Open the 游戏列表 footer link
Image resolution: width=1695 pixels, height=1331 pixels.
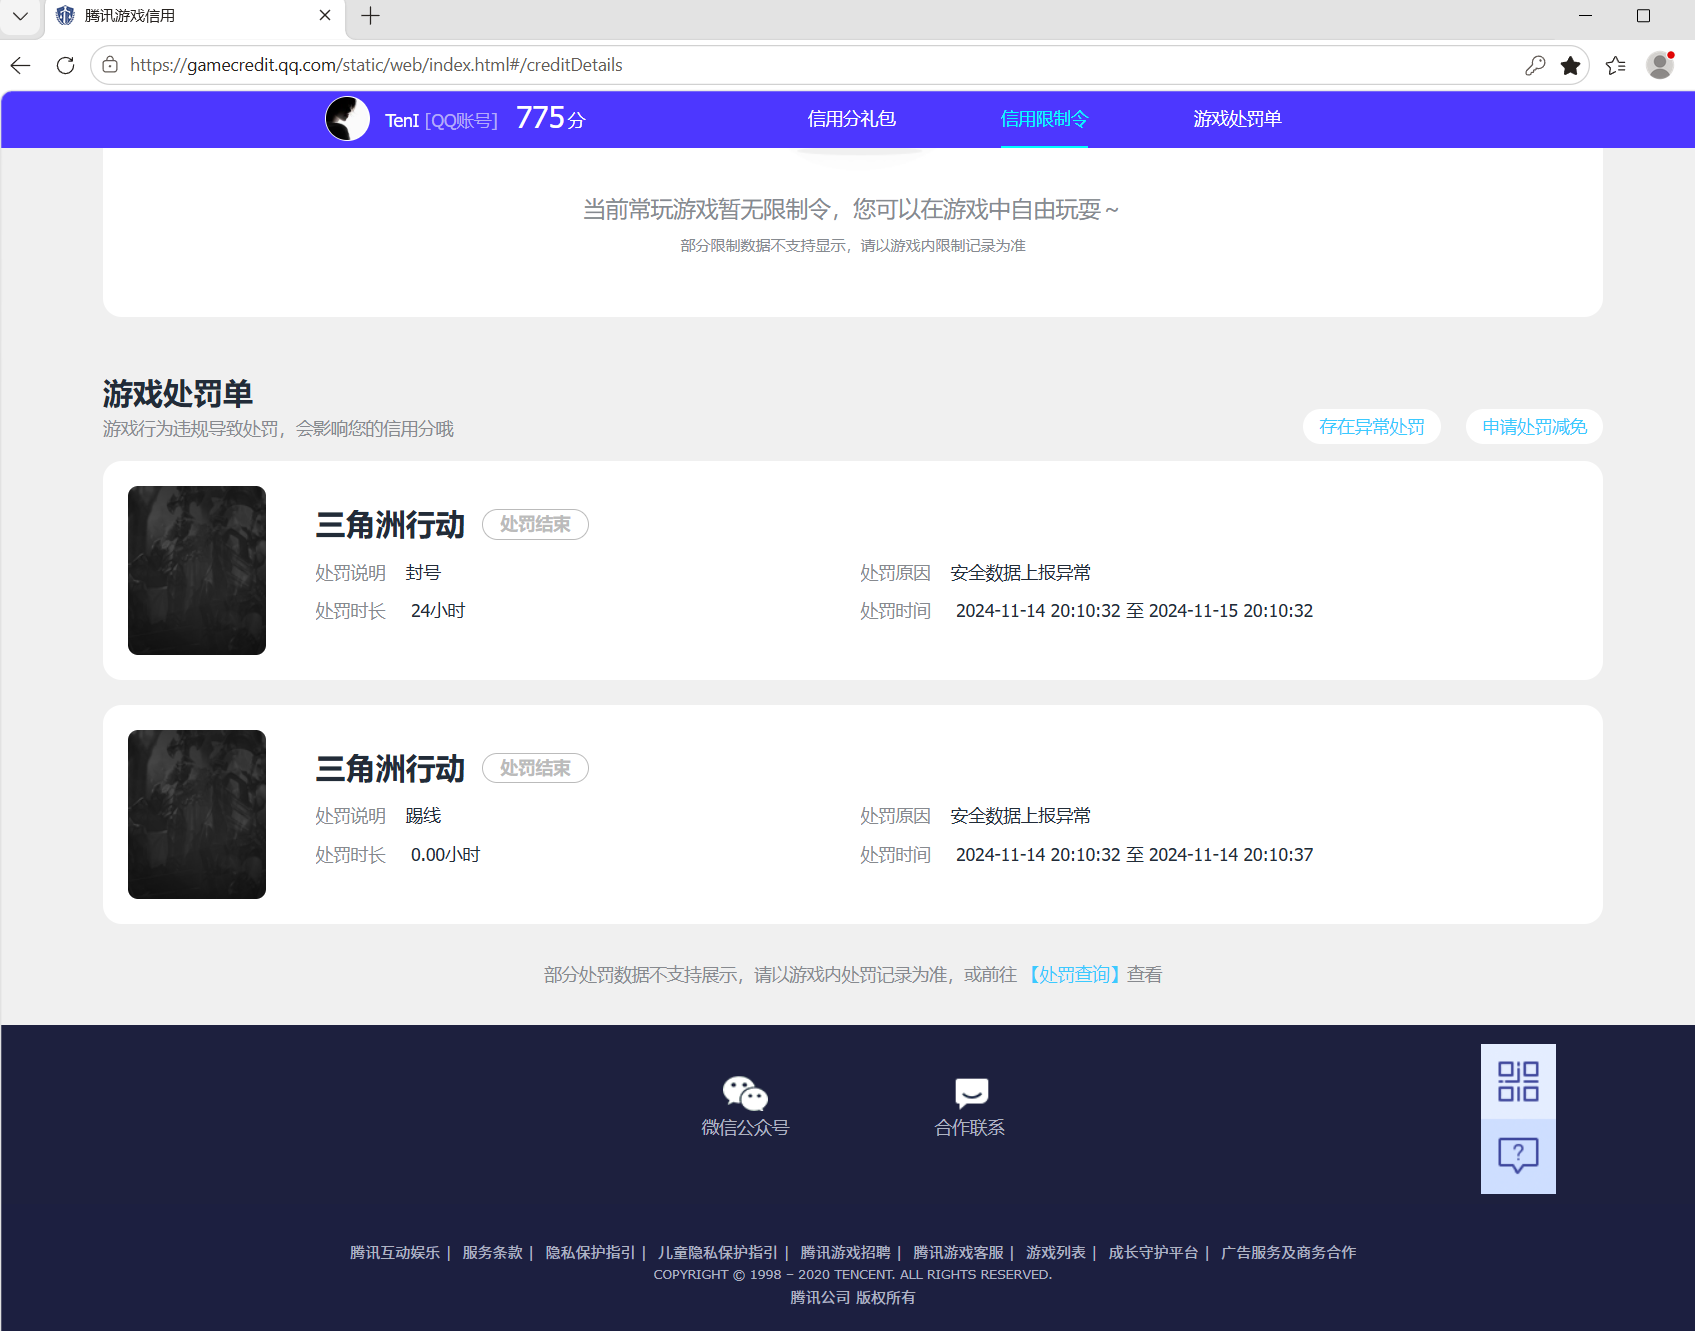tap(1056, 1253)
